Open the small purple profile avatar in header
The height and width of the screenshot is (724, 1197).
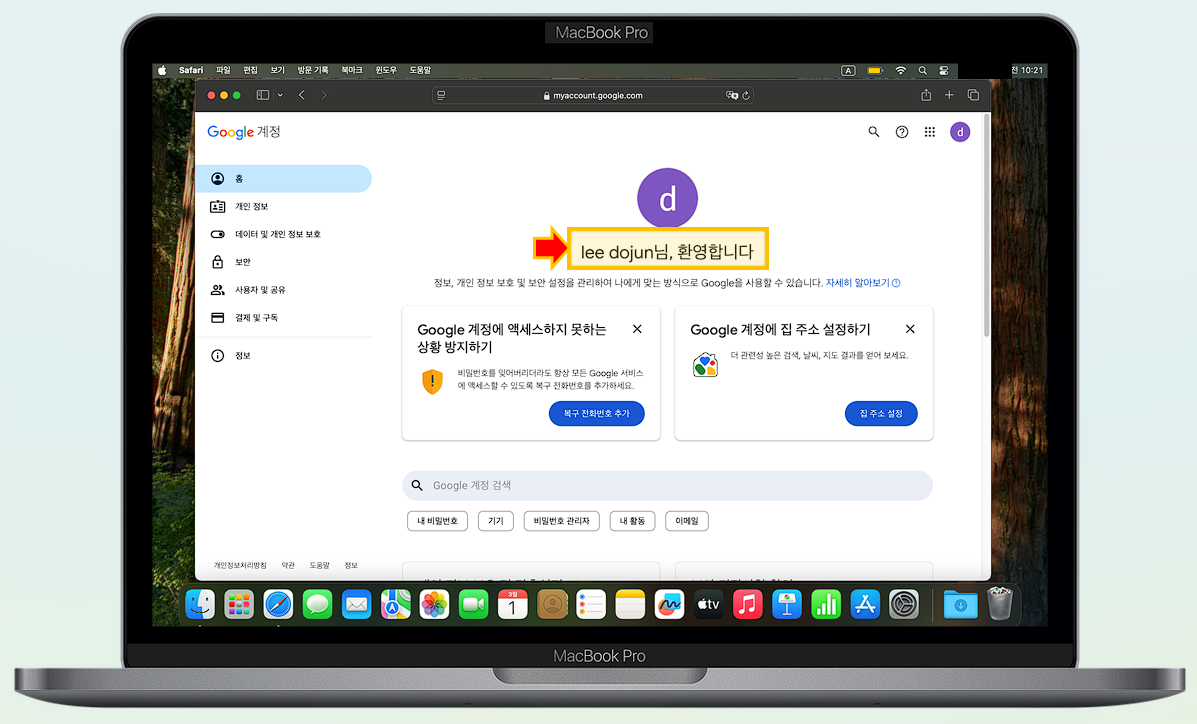(x=960, y=132)
